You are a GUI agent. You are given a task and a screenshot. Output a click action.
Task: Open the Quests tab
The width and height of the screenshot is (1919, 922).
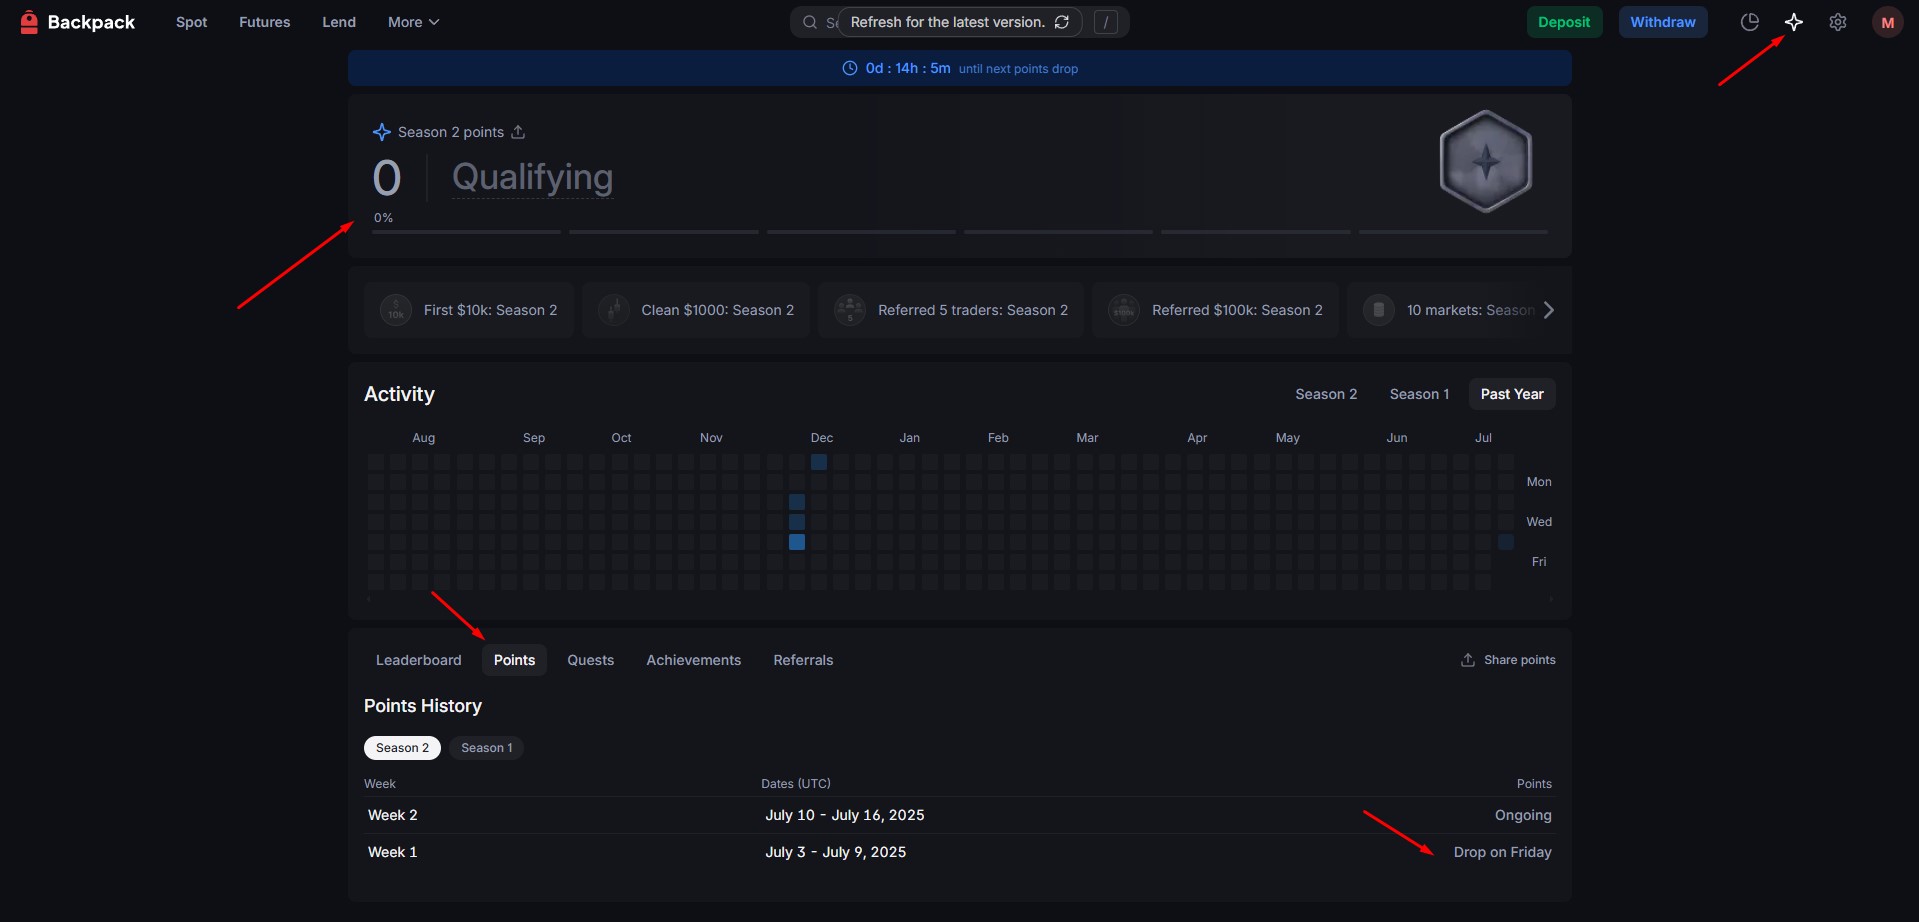coord(590,660)
